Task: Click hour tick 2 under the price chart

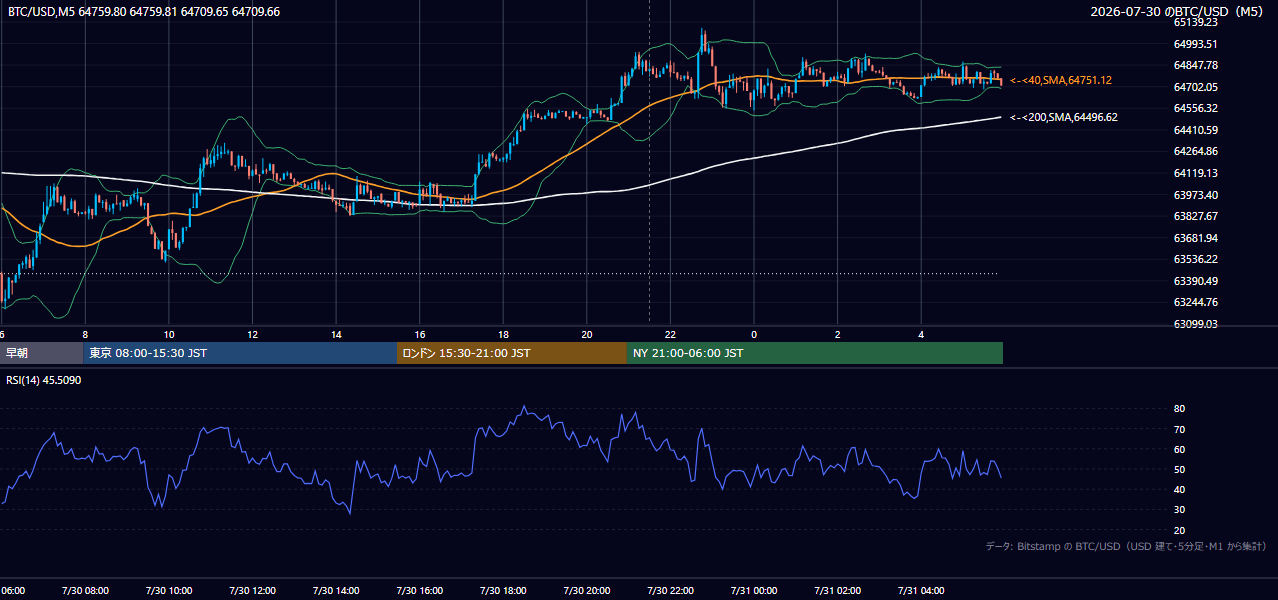Action: pos(837,334)
